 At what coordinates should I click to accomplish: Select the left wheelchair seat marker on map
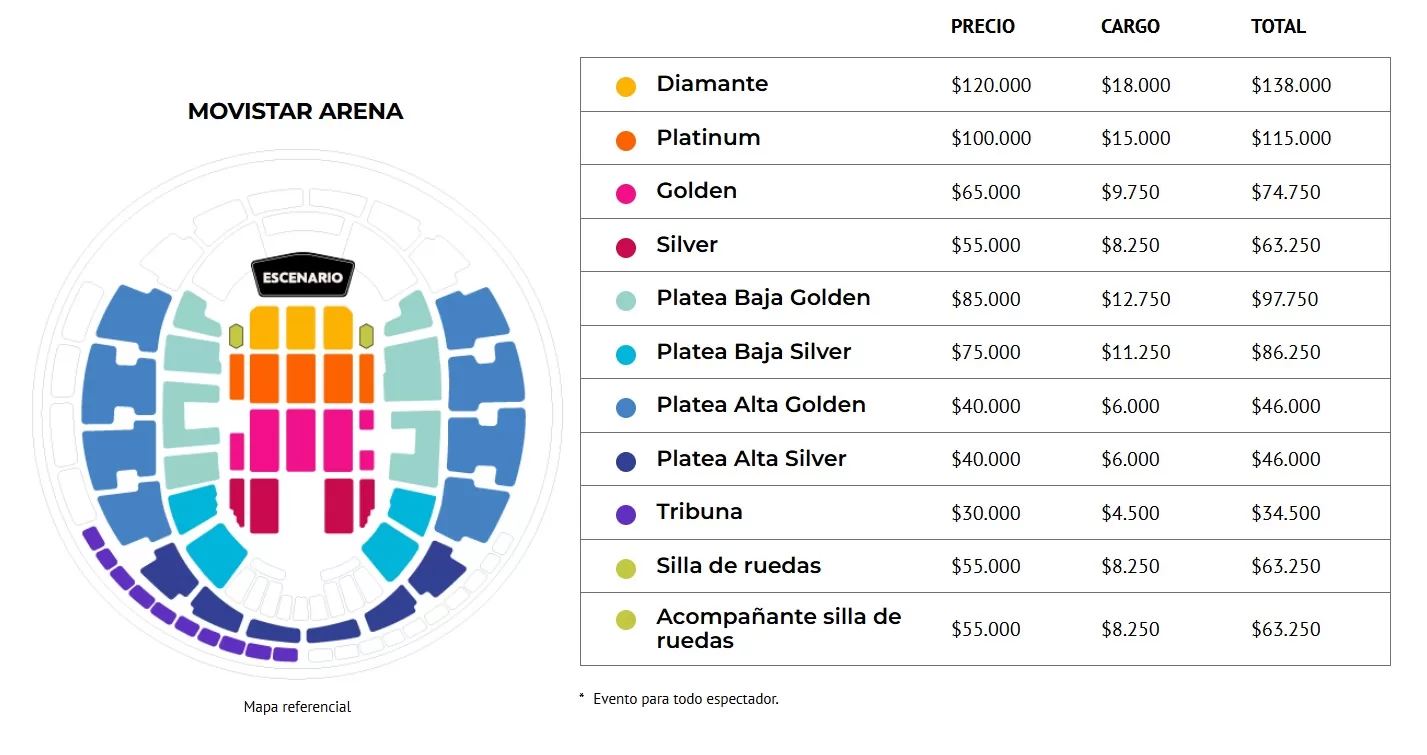(x=236, y=335)
